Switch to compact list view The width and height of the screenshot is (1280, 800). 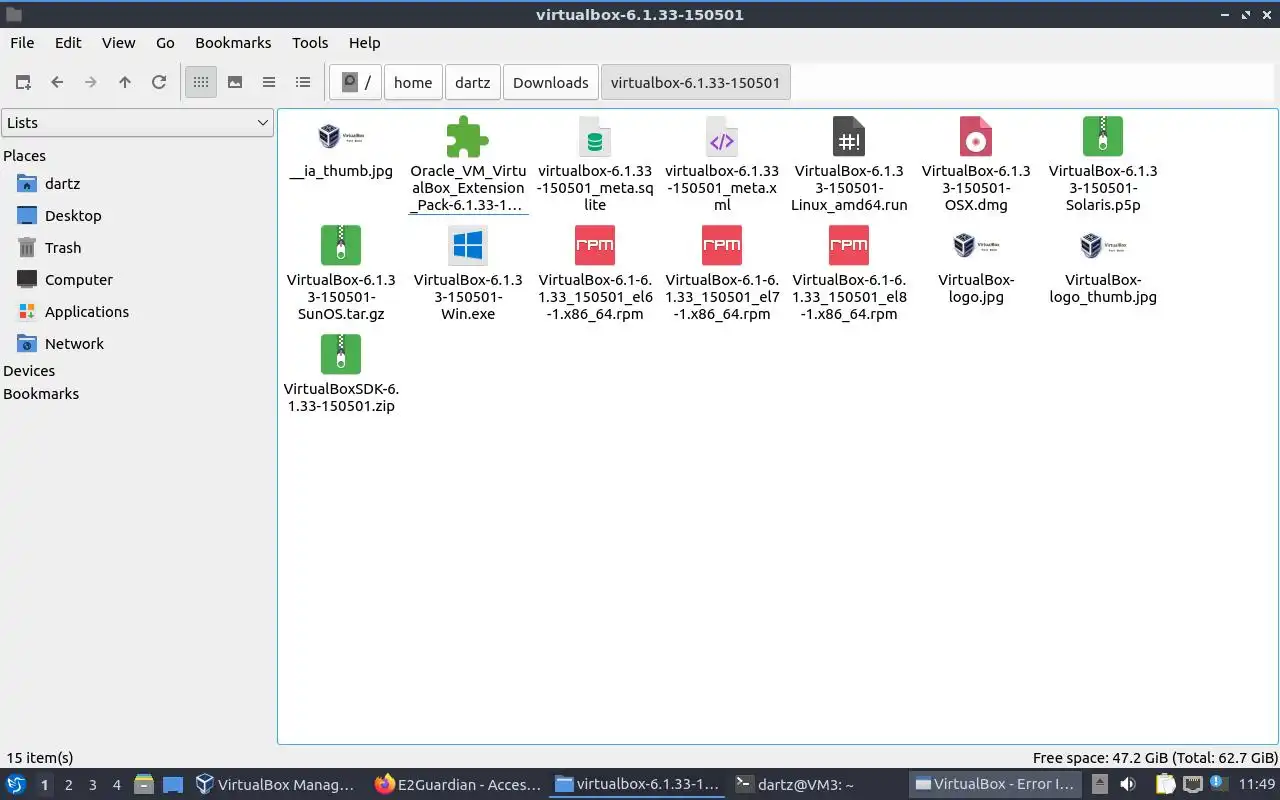click(x=269, y=82)
